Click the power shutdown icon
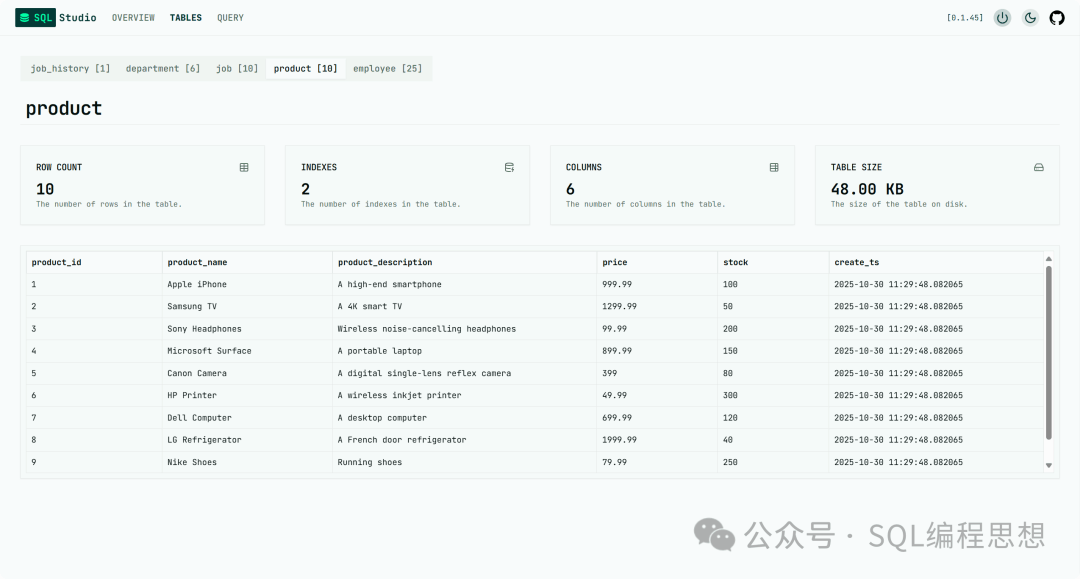Screen dimensions: 1080x579 coord(1002,18)
